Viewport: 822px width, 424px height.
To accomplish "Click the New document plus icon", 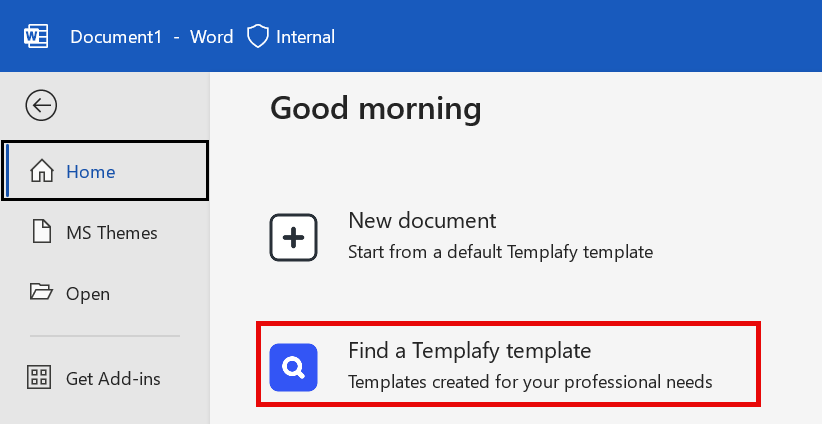I will click(294, 237).
